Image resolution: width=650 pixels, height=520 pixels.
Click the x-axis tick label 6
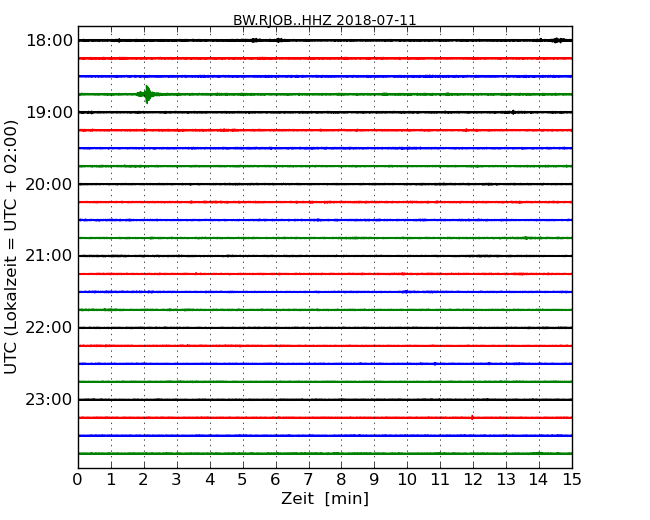(x=275, y=479)
